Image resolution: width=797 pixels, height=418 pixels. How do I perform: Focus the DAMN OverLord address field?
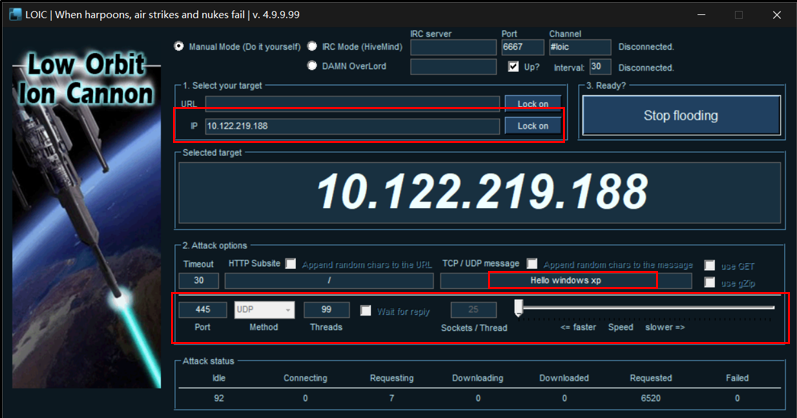453,67
